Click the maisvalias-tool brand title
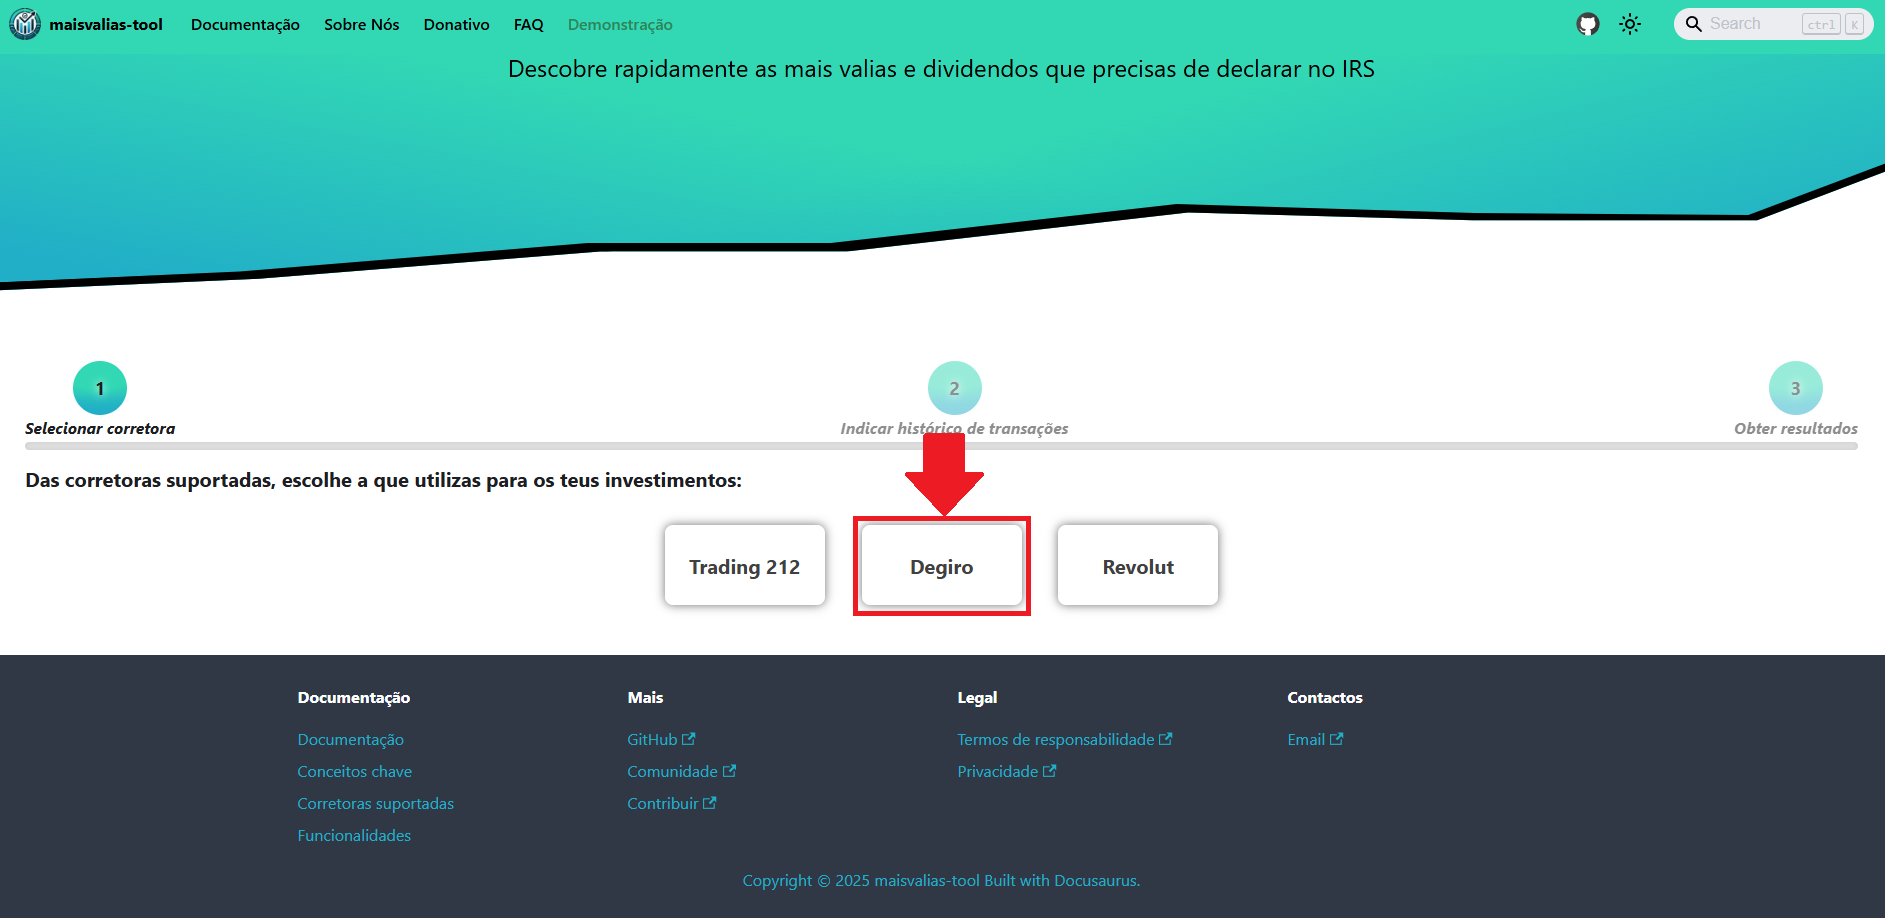 (106, 24)
